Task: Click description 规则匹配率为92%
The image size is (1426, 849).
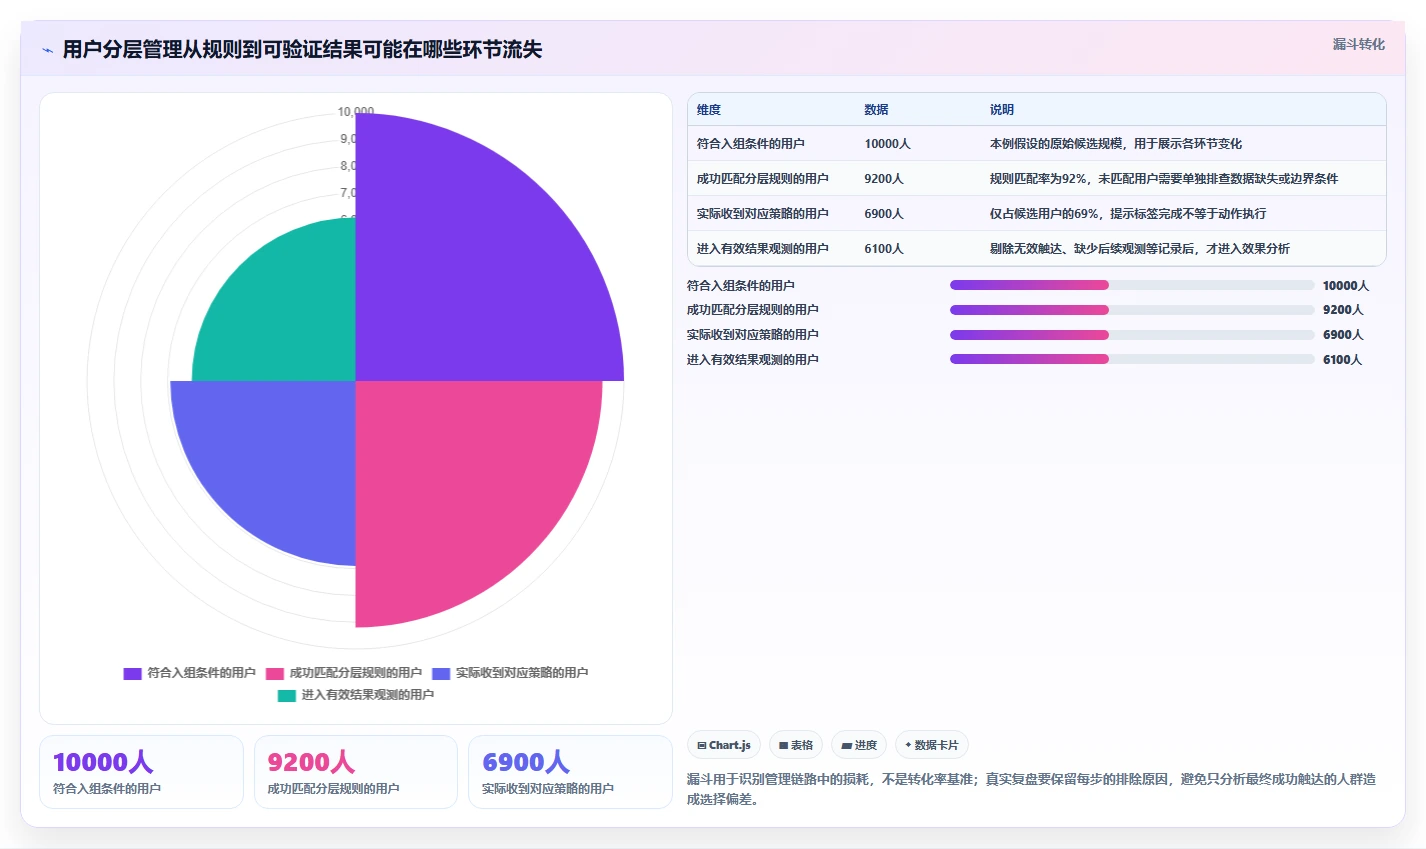Action: coord(1164,179)
